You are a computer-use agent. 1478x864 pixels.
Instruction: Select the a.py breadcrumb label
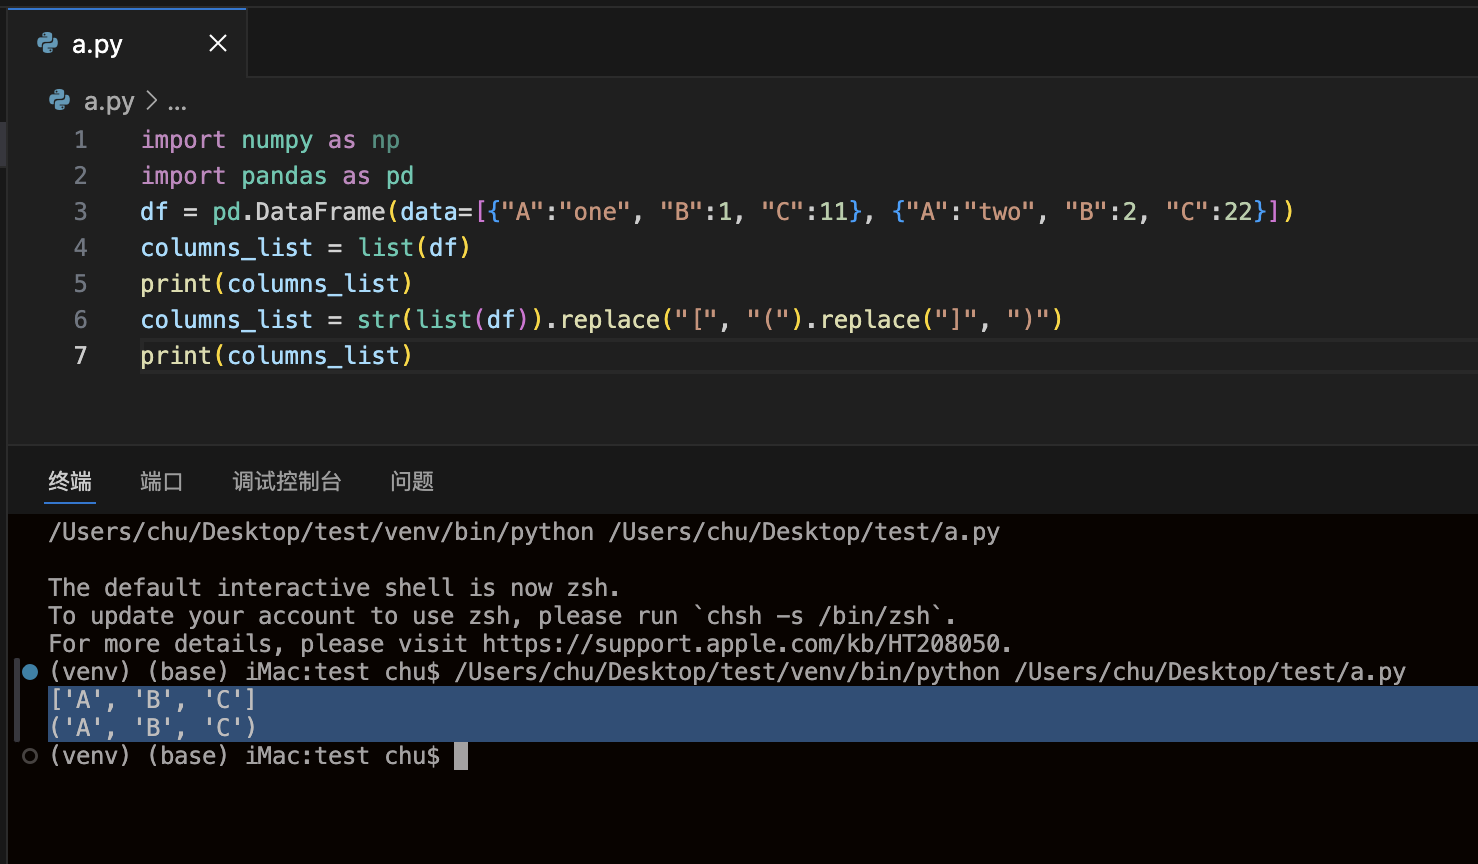click(x=109, y=101)
